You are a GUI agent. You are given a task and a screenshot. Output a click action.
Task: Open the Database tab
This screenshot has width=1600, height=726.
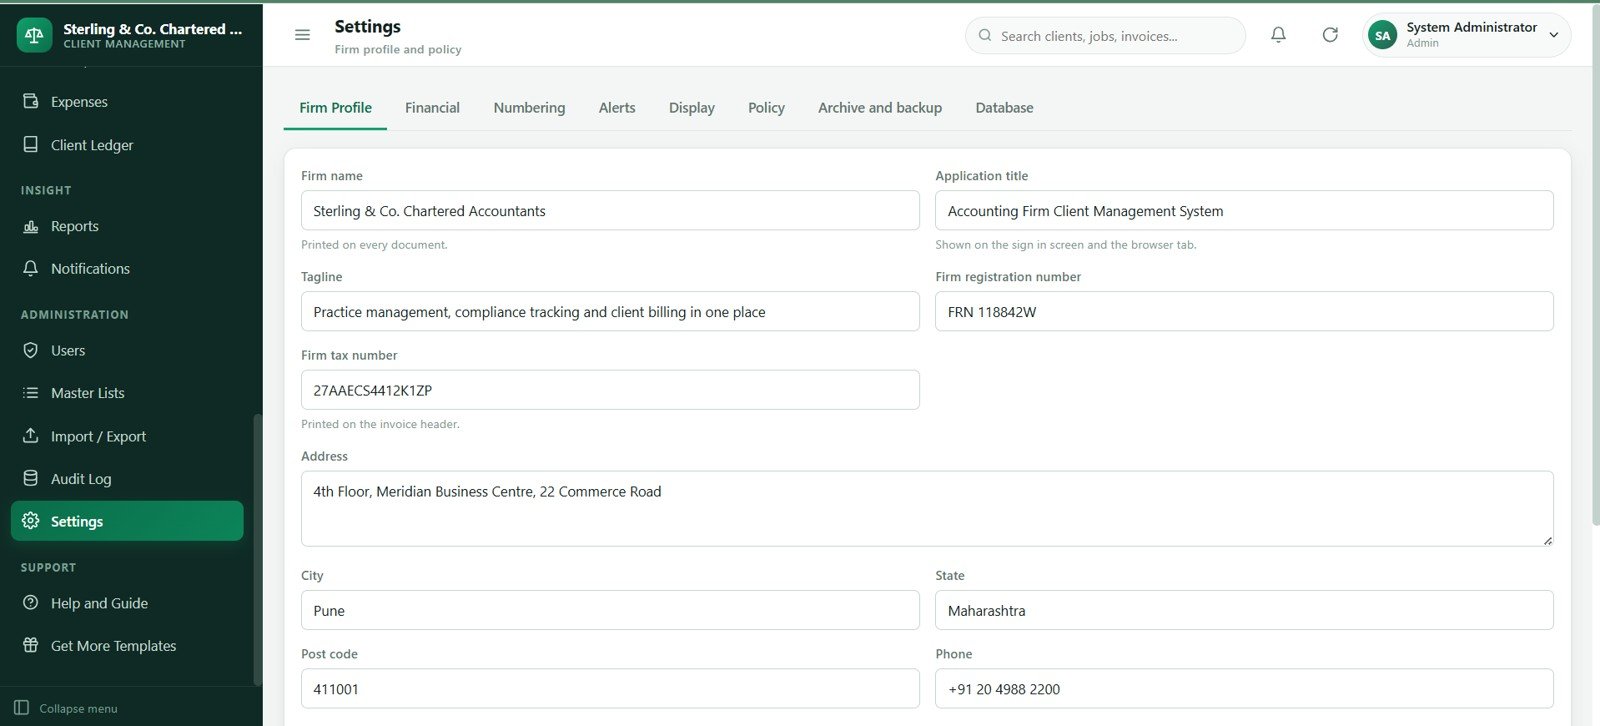tap(1004, 108)
